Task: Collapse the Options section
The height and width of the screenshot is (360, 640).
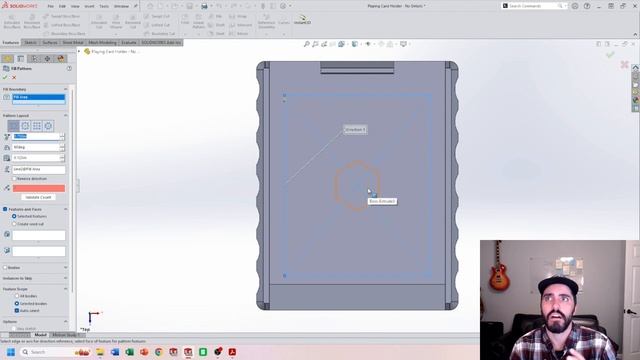Action: [65, 322]
